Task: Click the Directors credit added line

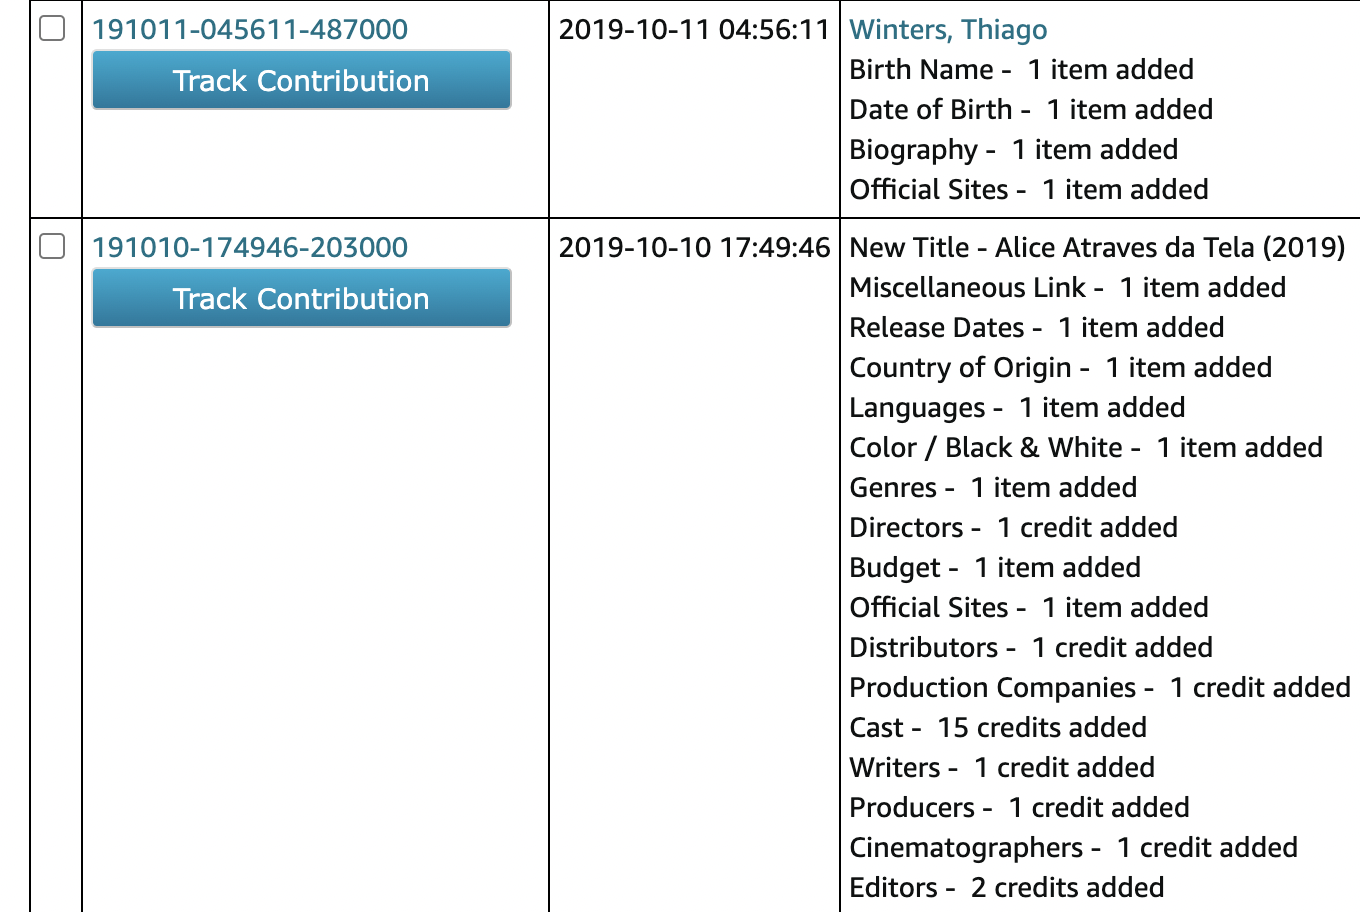Action: [1013, 527]
